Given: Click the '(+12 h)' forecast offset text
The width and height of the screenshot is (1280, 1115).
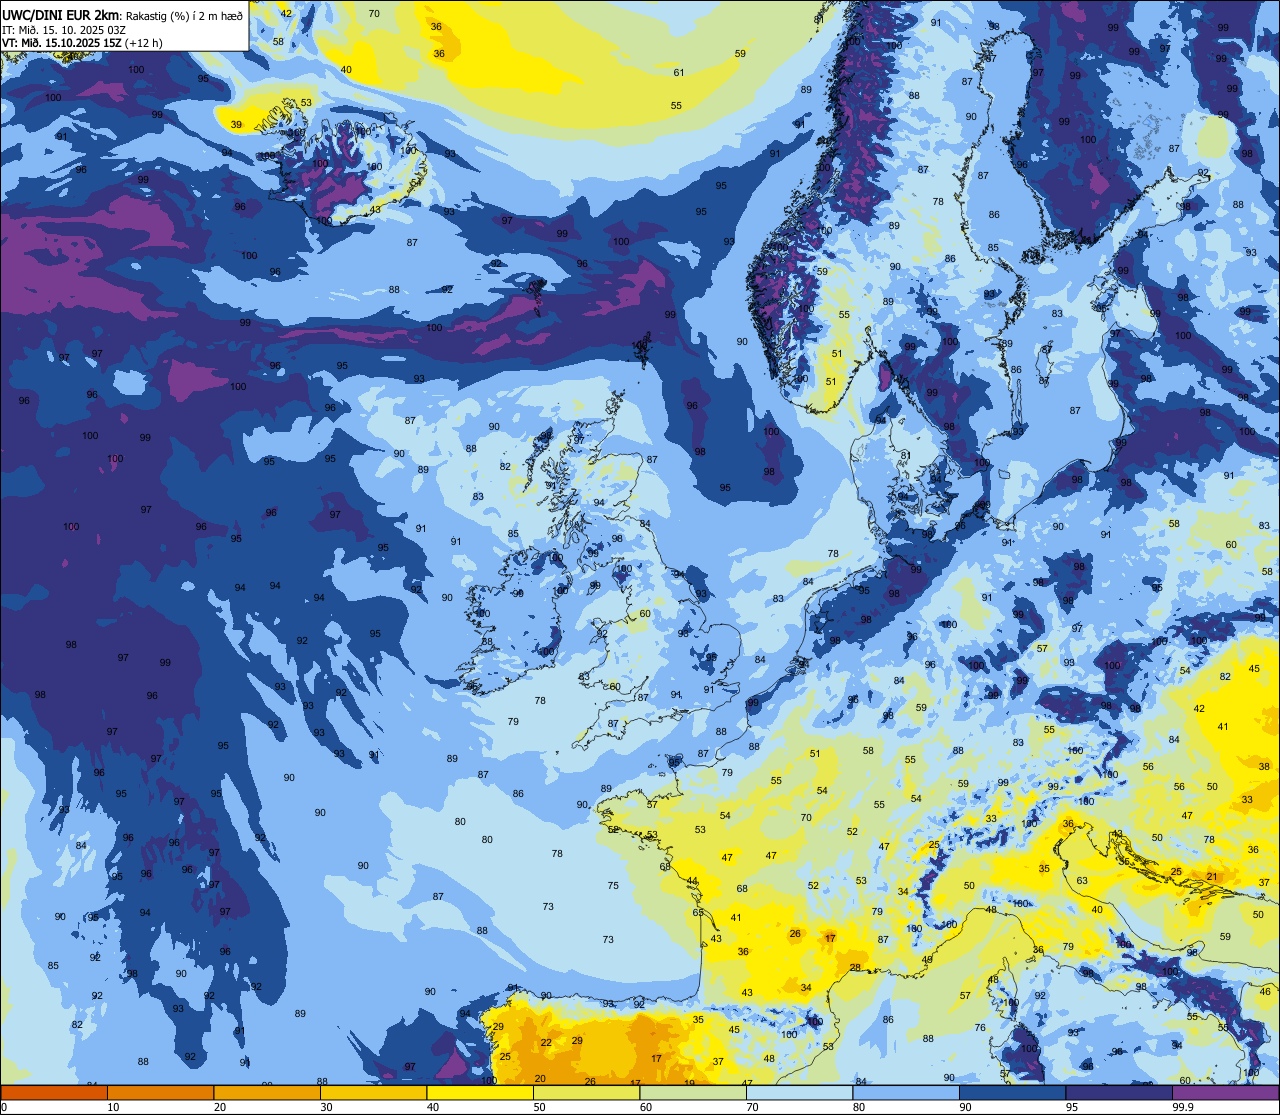Looking at the screenshot, I should pyautogui.click(x=145, y=43).
